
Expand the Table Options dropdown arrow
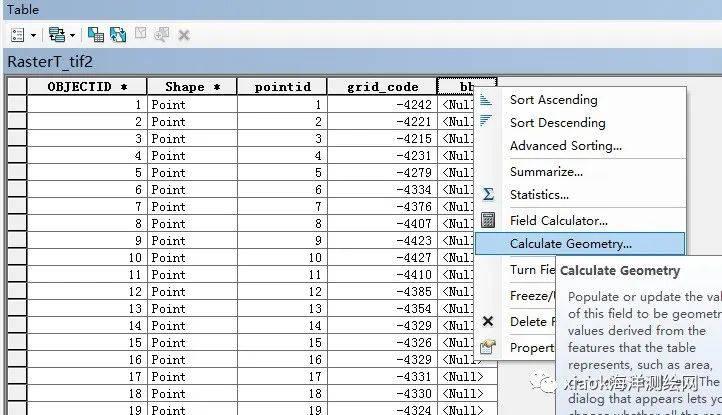point(33,35)
